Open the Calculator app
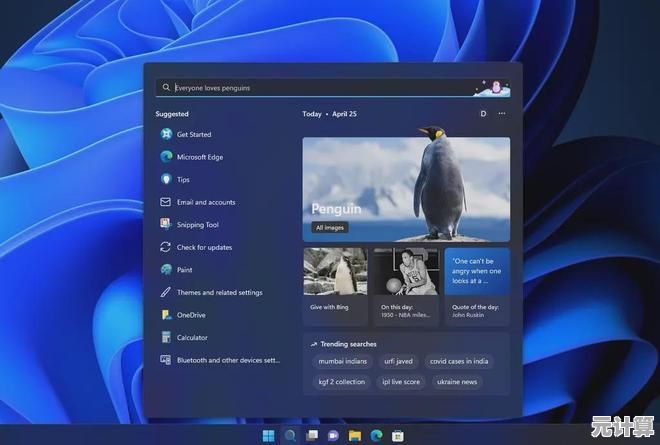This screenshot has height=445, width=660. [x=192, y=338]
